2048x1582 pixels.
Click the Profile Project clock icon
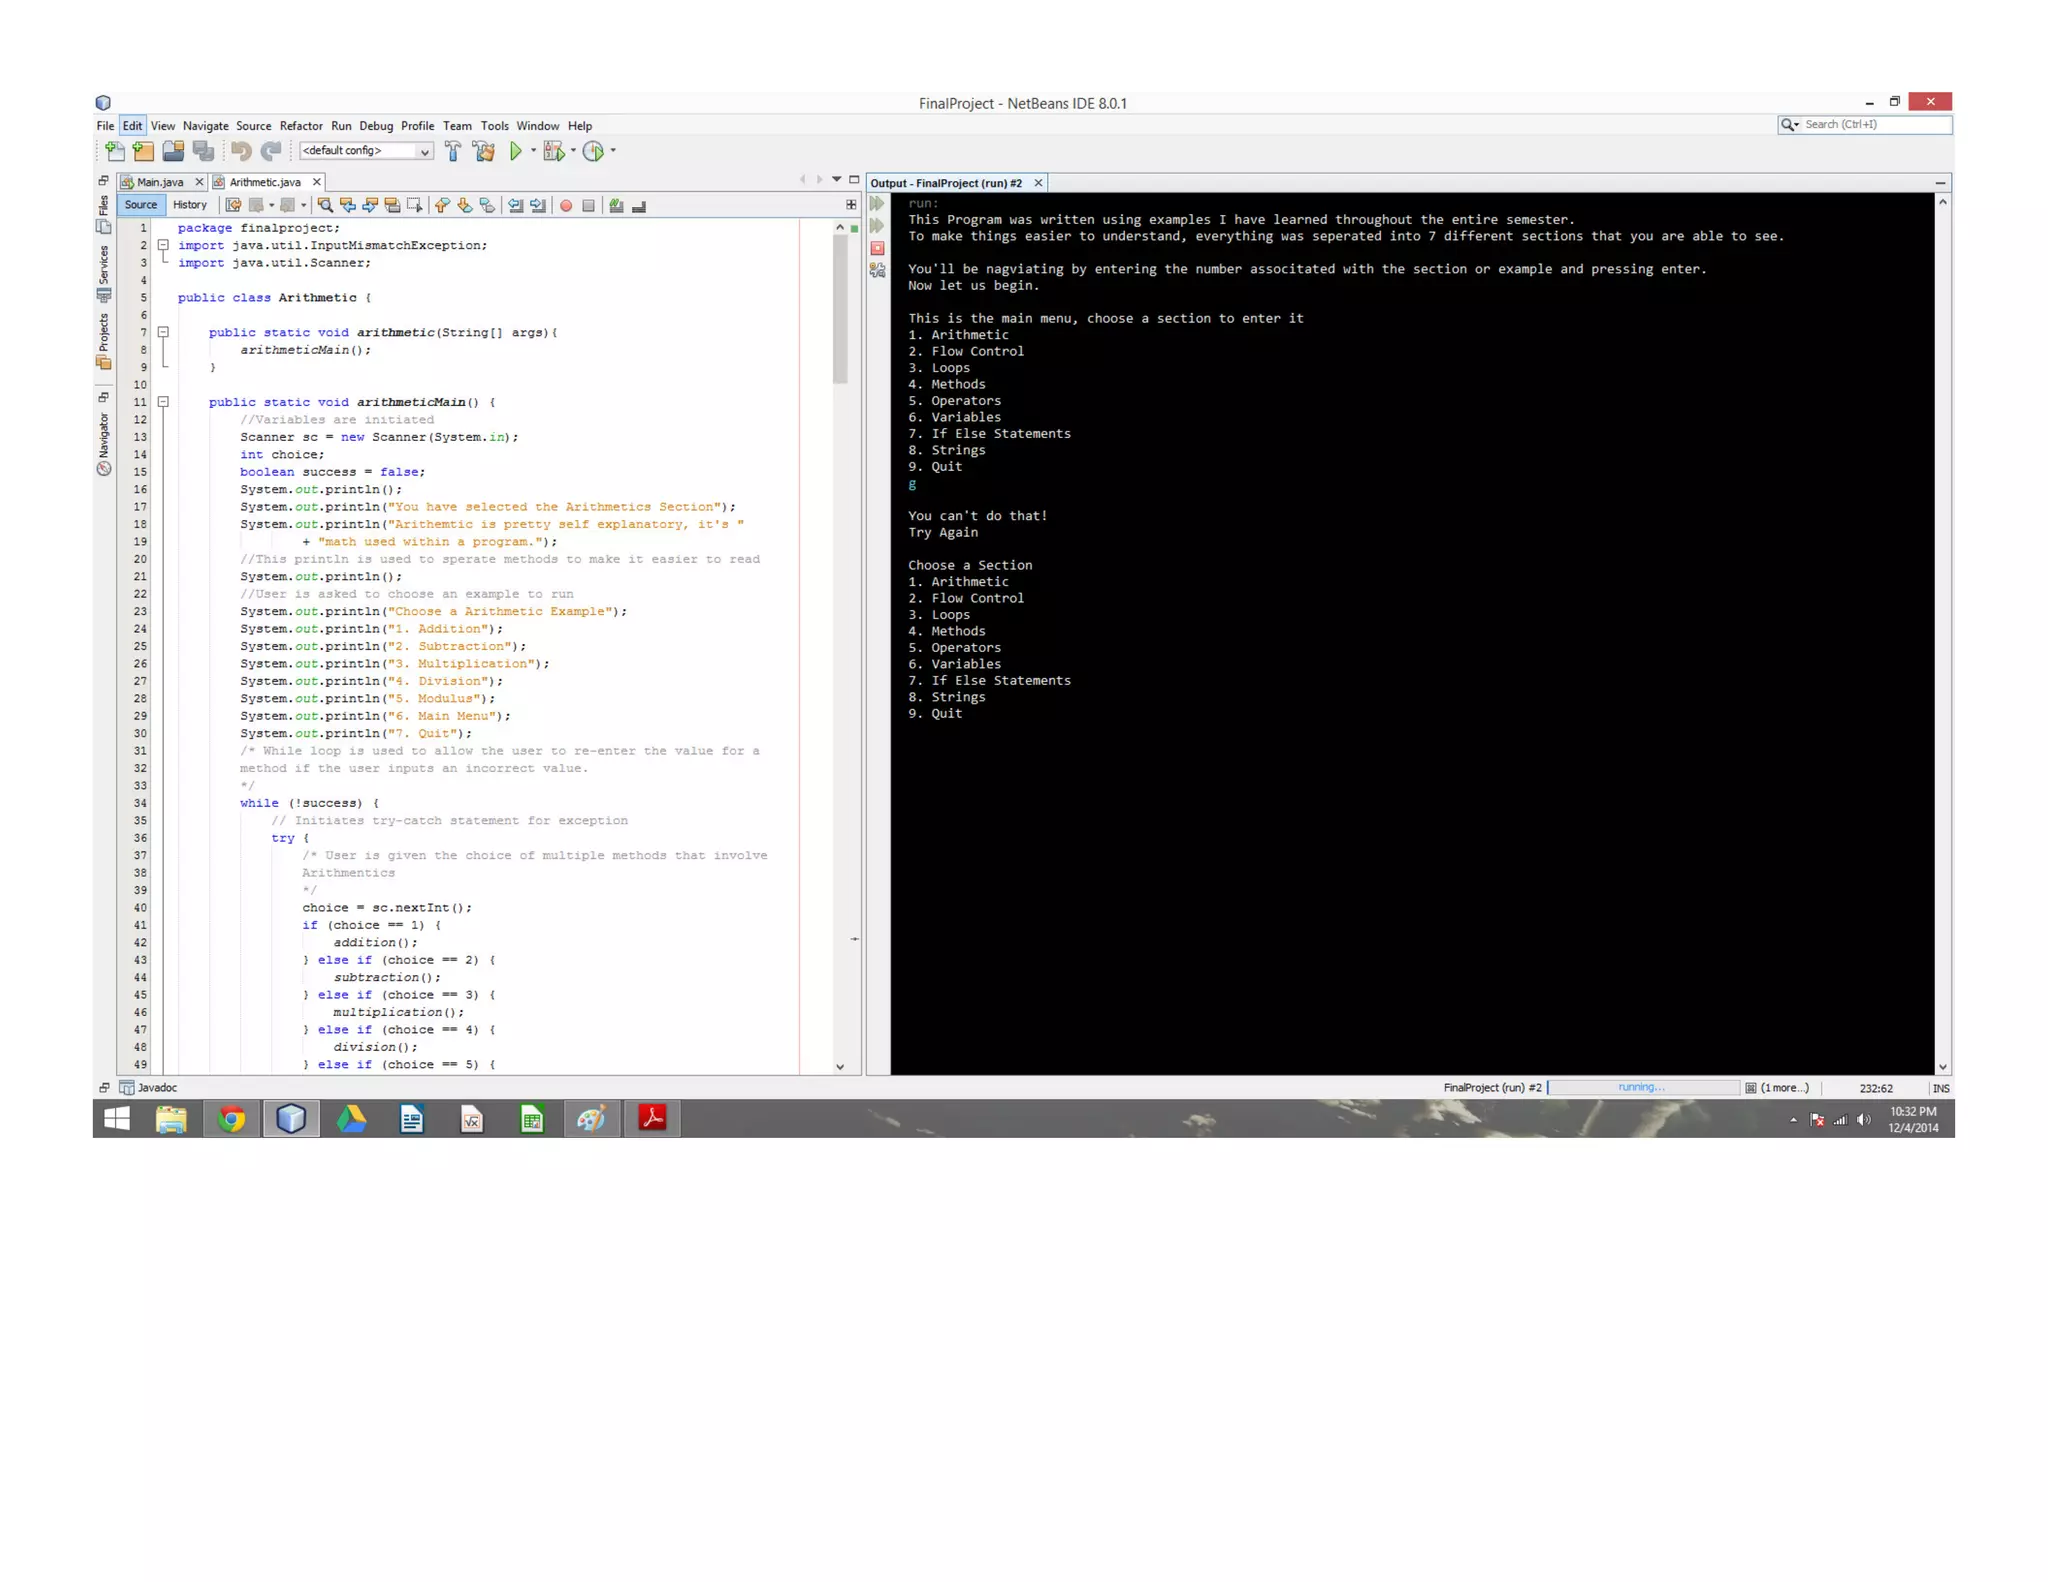(x=593, y=151)
